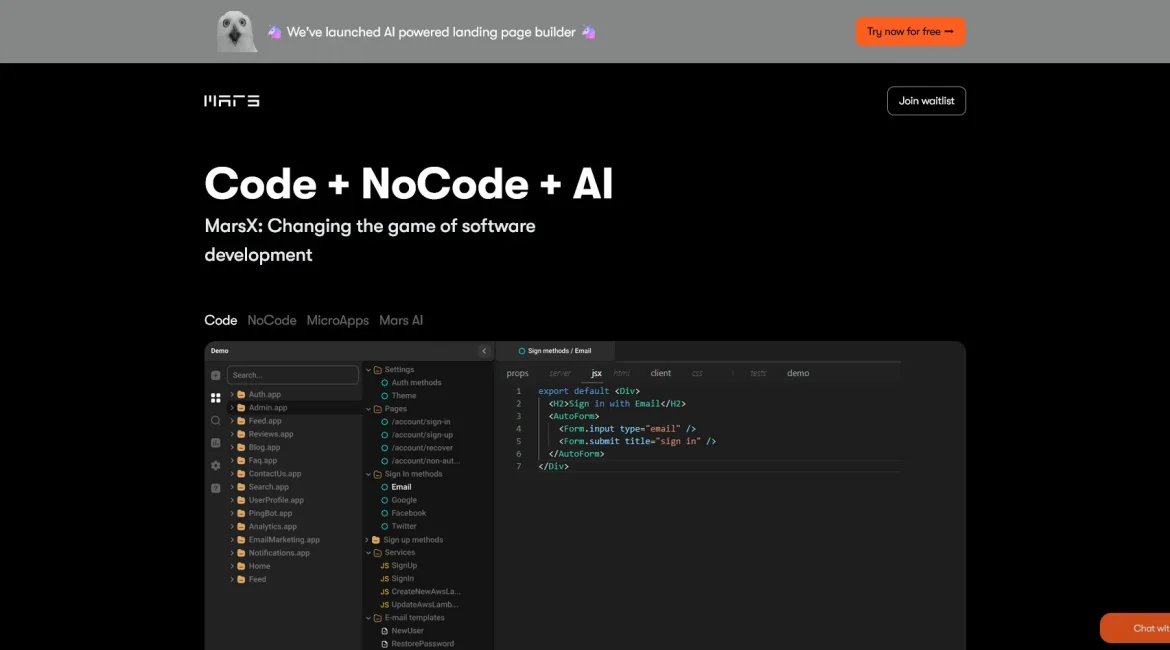Click the magnifier search icon in Demo sidebar
The height and width of the screenshot is (650, 1170).
click(x=216, y=421)
